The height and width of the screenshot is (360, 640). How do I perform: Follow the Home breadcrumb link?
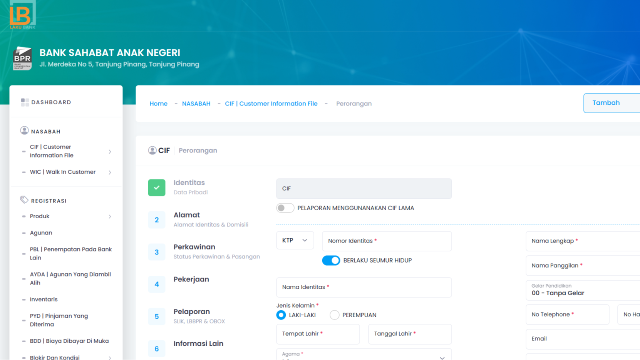(158, 104)
